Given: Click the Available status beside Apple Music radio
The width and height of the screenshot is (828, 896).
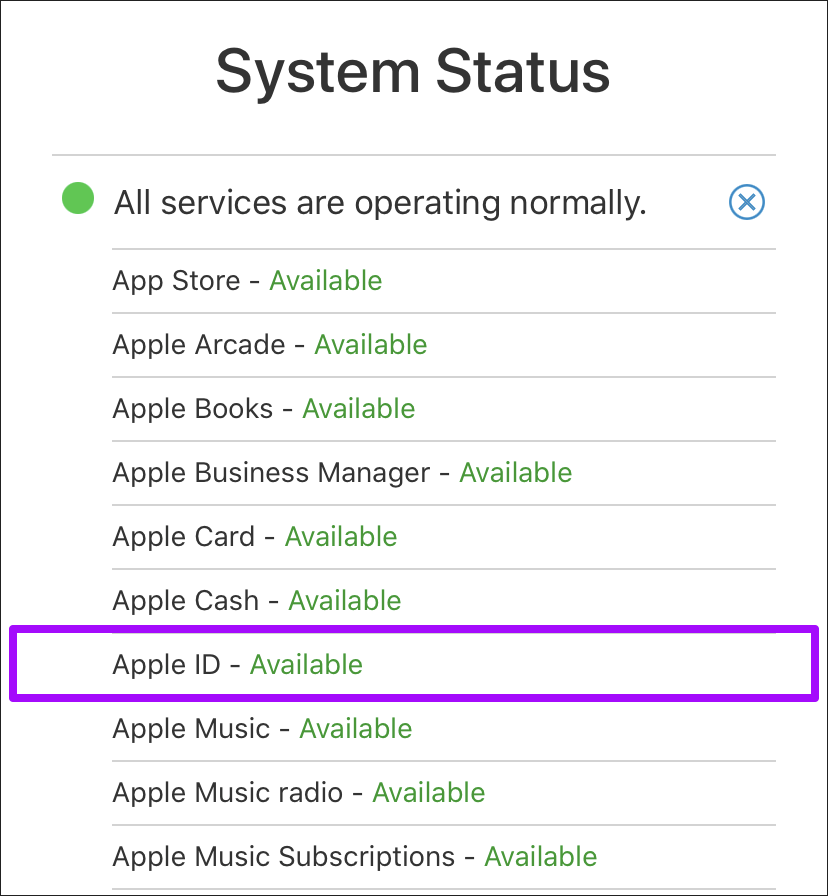Looking at the screenshot, I should pos(429,792).
